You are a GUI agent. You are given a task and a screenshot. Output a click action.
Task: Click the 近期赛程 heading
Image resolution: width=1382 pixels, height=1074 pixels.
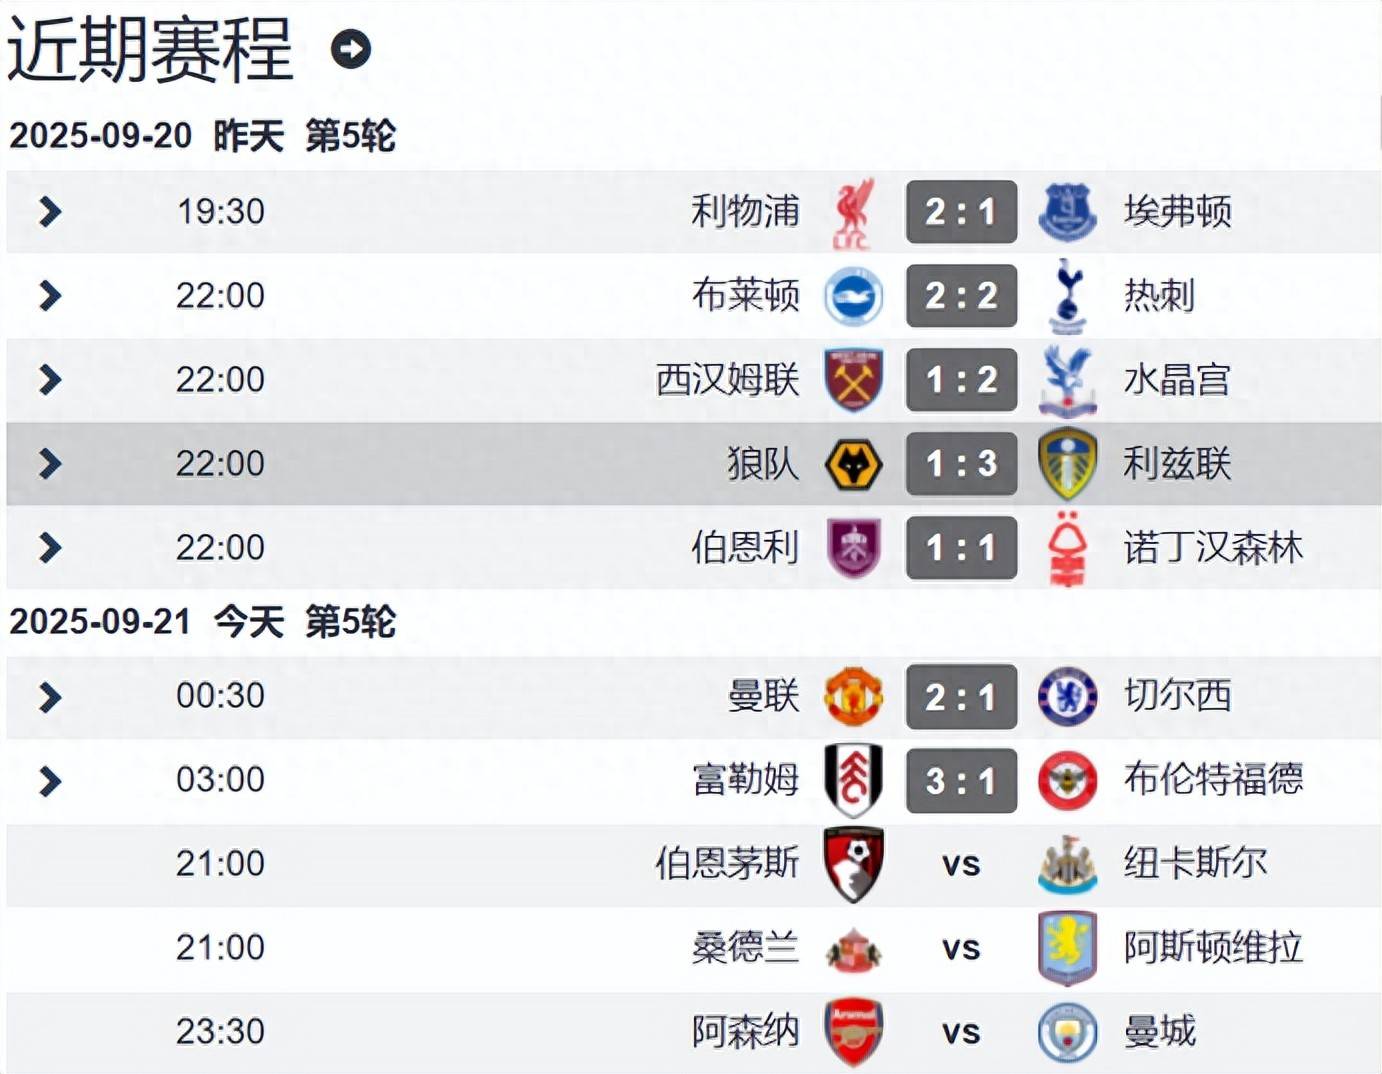click(x=150, y=50)
